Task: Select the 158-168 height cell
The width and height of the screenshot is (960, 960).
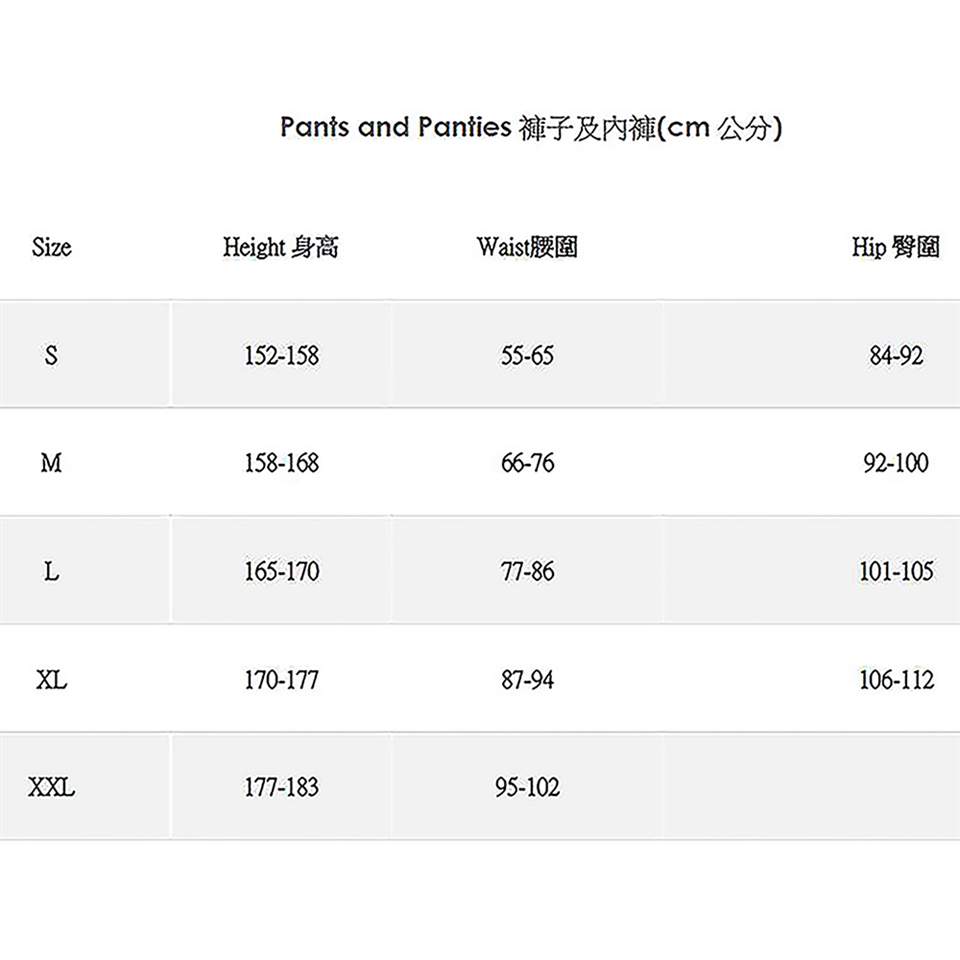Action: tap(281, 463)
